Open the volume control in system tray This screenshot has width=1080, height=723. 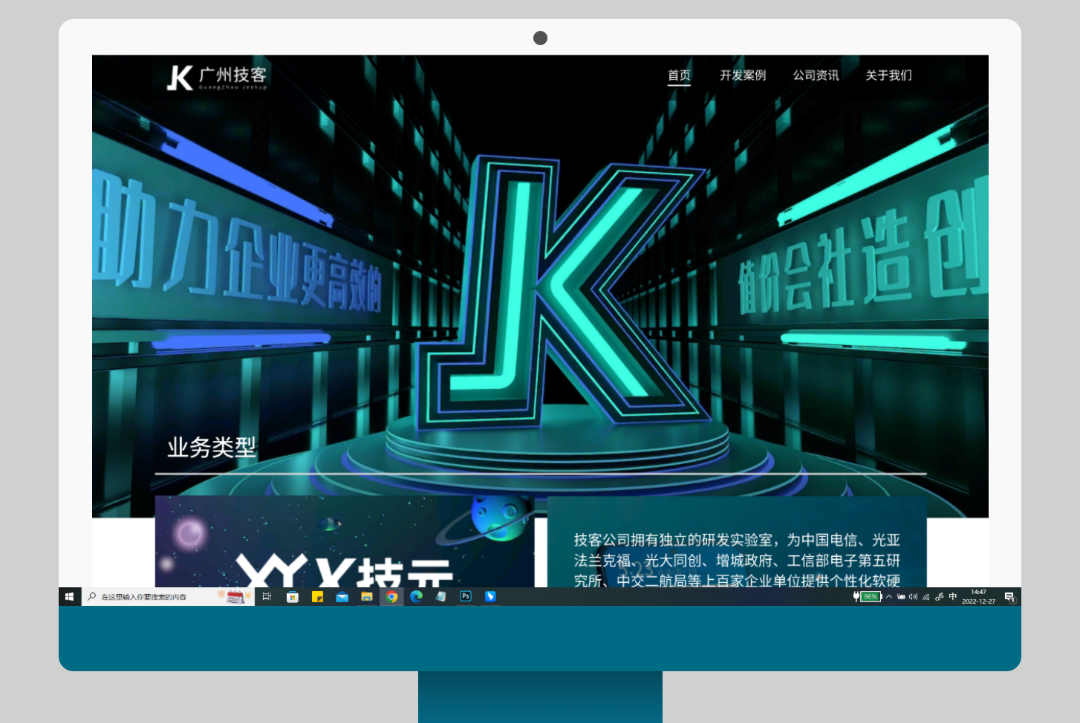point(913,597)
